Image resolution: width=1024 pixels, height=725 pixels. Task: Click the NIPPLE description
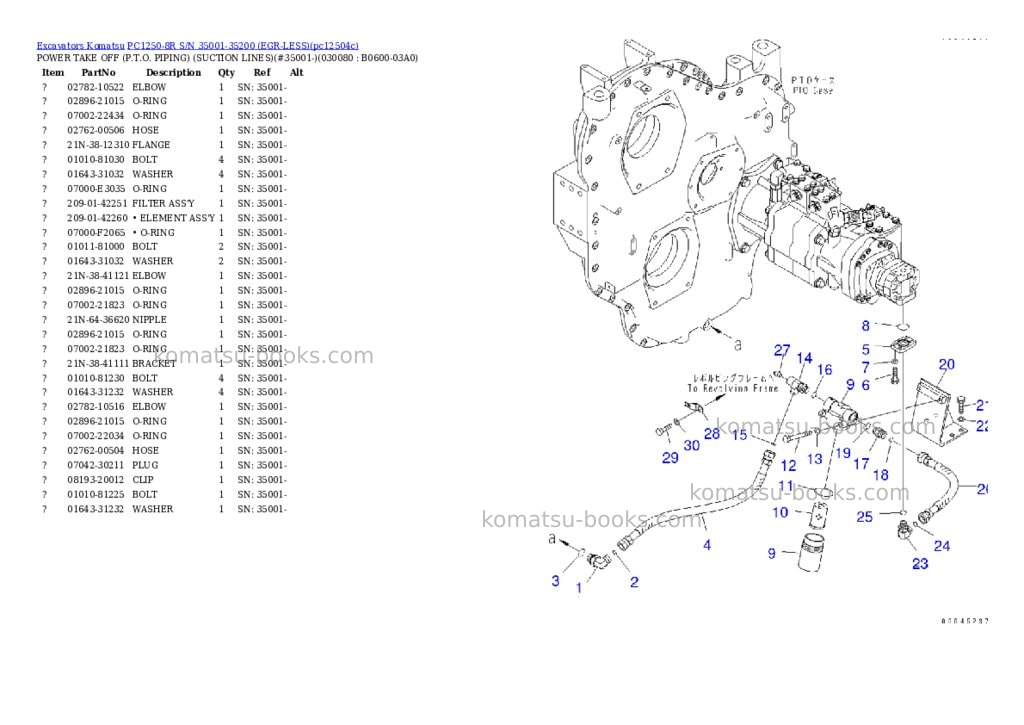point(149,319)
